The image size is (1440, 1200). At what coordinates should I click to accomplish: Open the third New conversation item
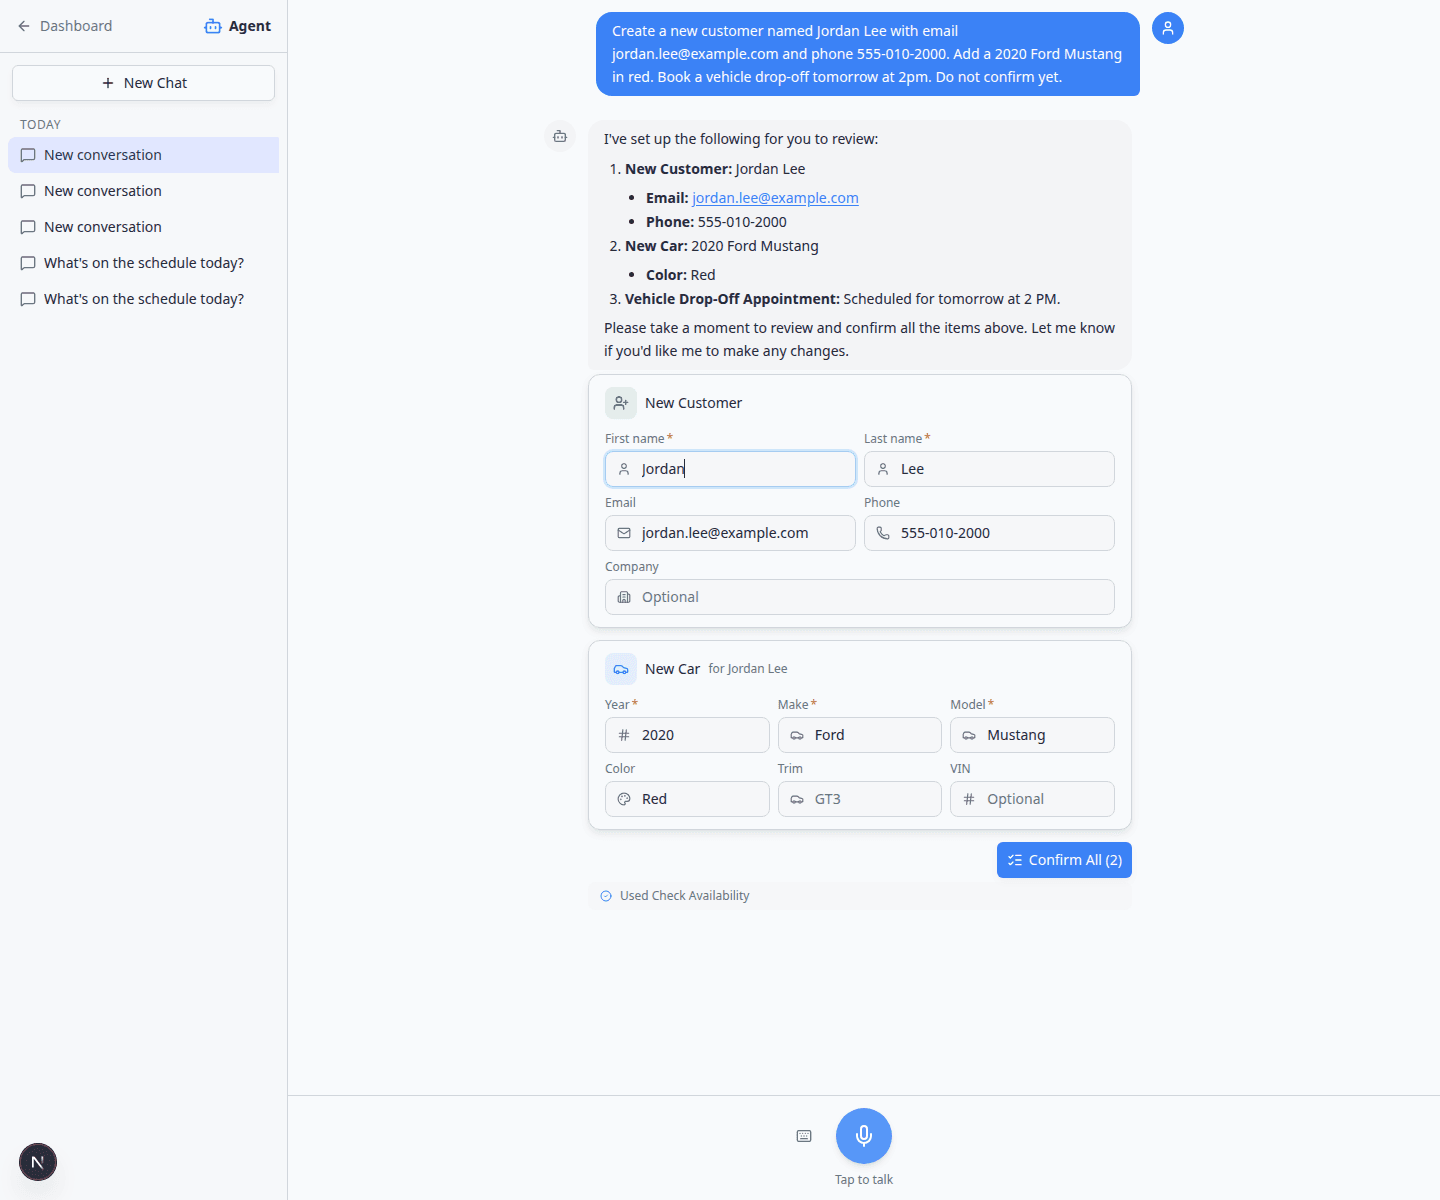[x=143, y=227]
